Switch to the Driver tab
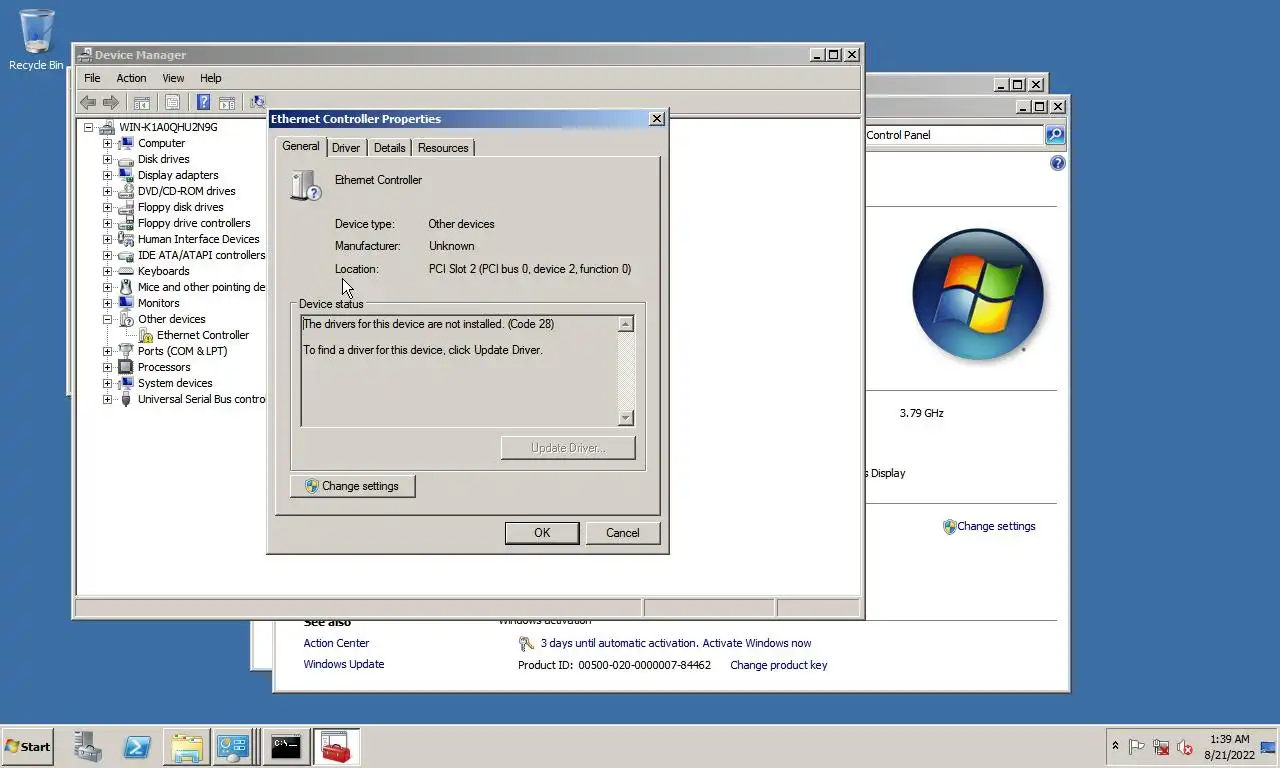 pos(346,148)
